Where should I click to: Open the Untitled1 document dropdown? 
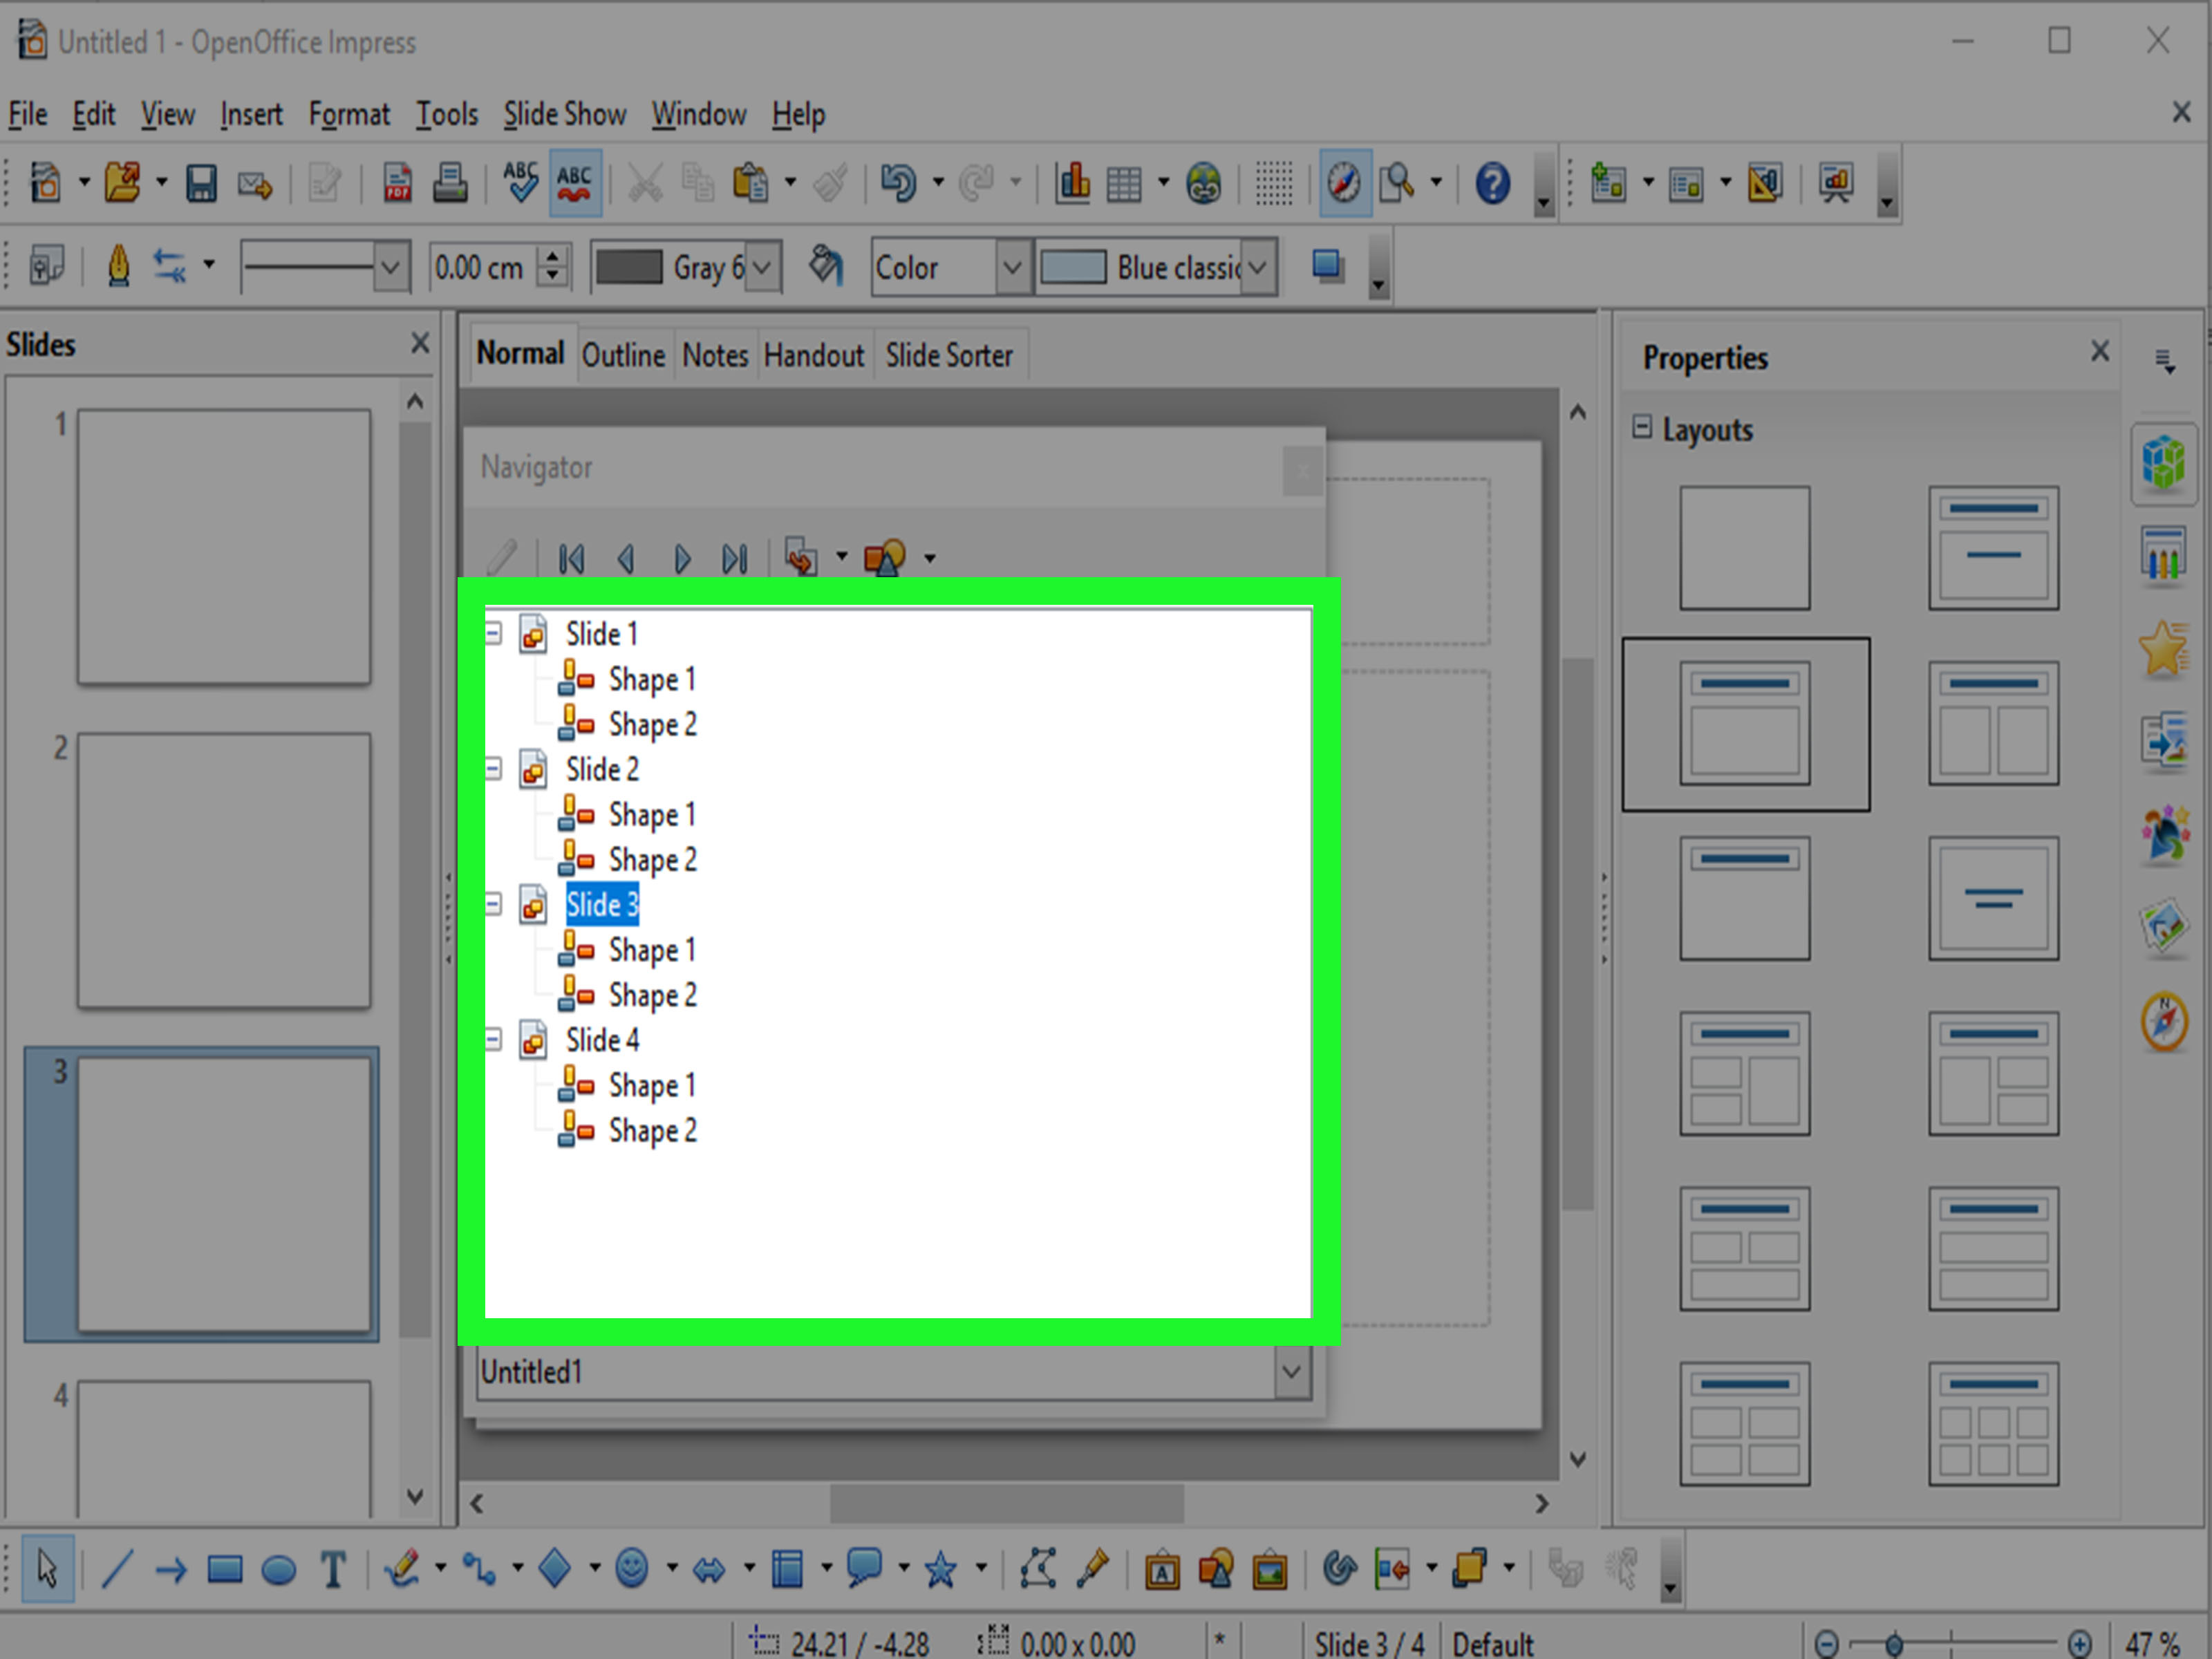pyautogui.click(x=1292, y=1371)
